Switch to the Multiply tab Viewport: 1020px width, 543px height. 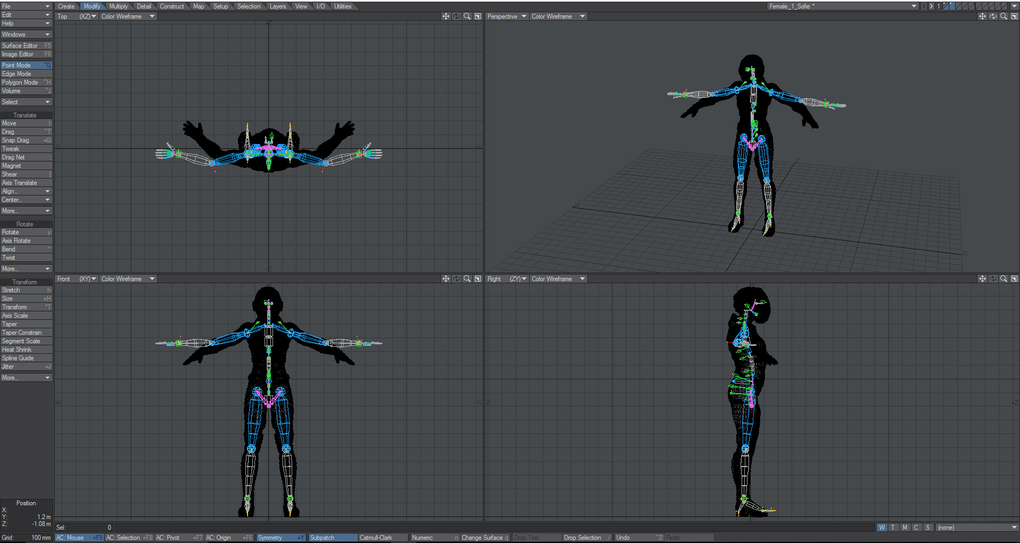click(x=119, y=6)
